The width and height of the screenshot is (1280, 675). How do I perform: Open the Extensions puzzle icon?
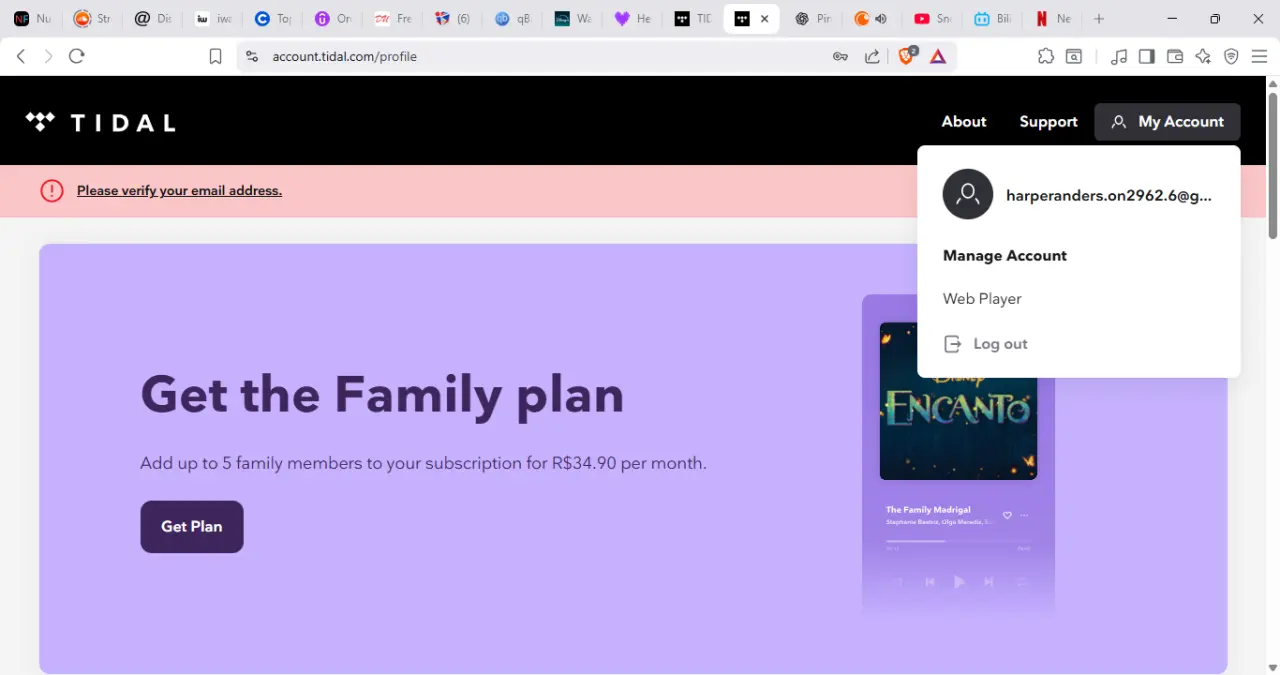[1046, 57]
